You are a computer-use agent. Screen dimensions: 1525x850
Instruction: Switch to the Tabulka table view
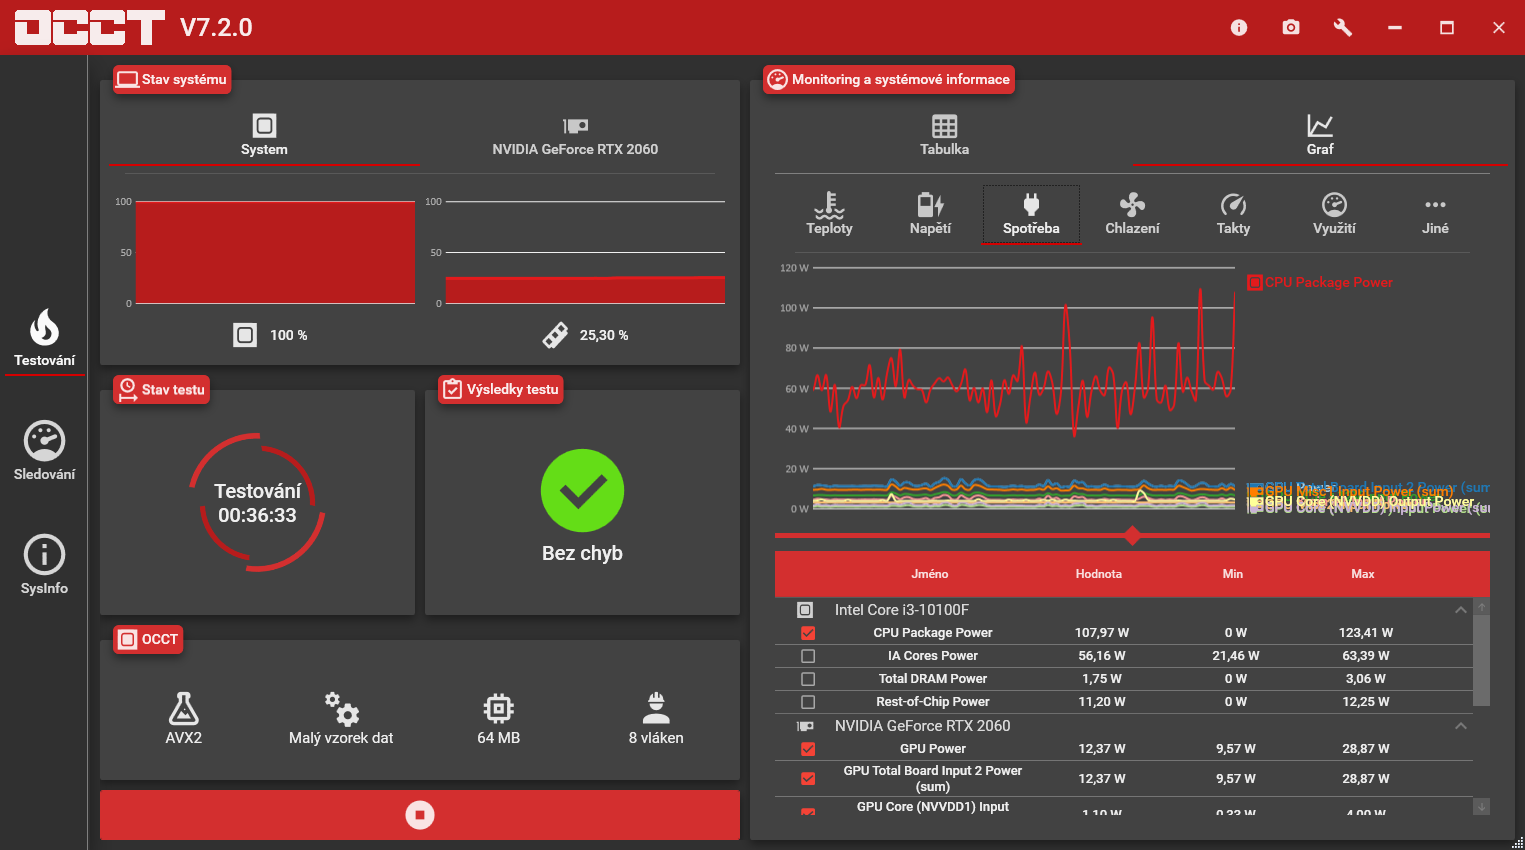pos(944,135)
